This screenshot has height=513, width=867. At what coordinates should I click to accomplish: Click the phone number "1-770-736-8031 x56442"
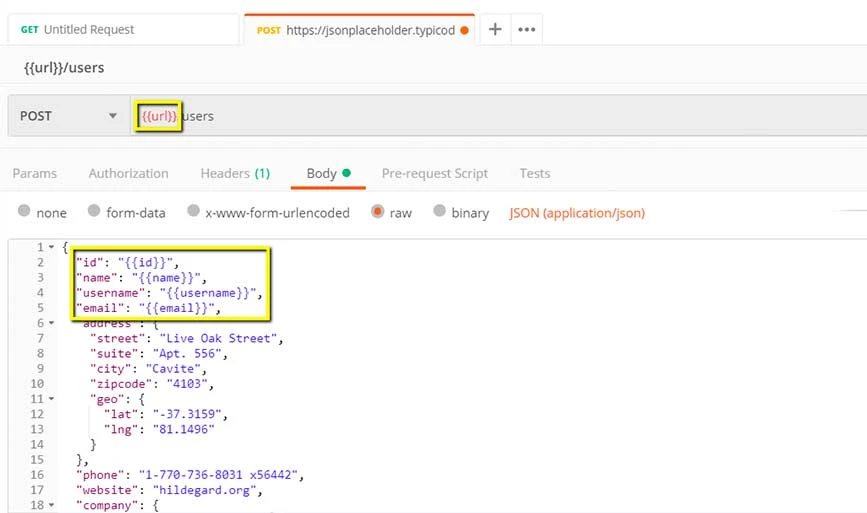(x=218, y=474)
